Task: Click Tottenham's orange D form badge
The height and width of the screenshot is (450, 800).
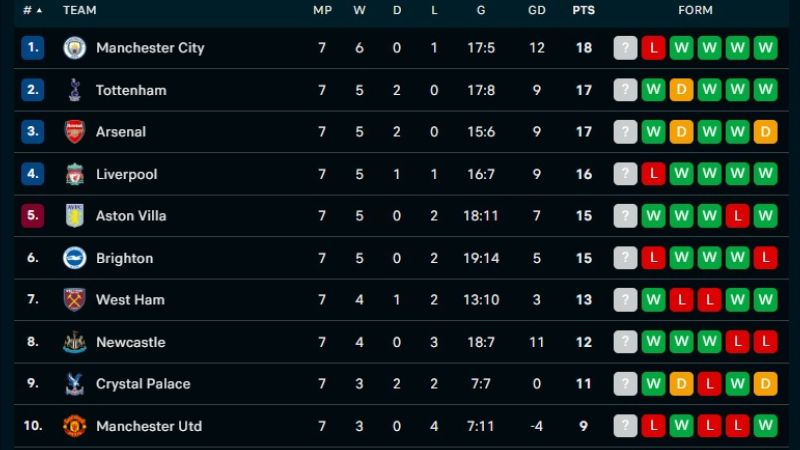Action: (x=681, y=90)
